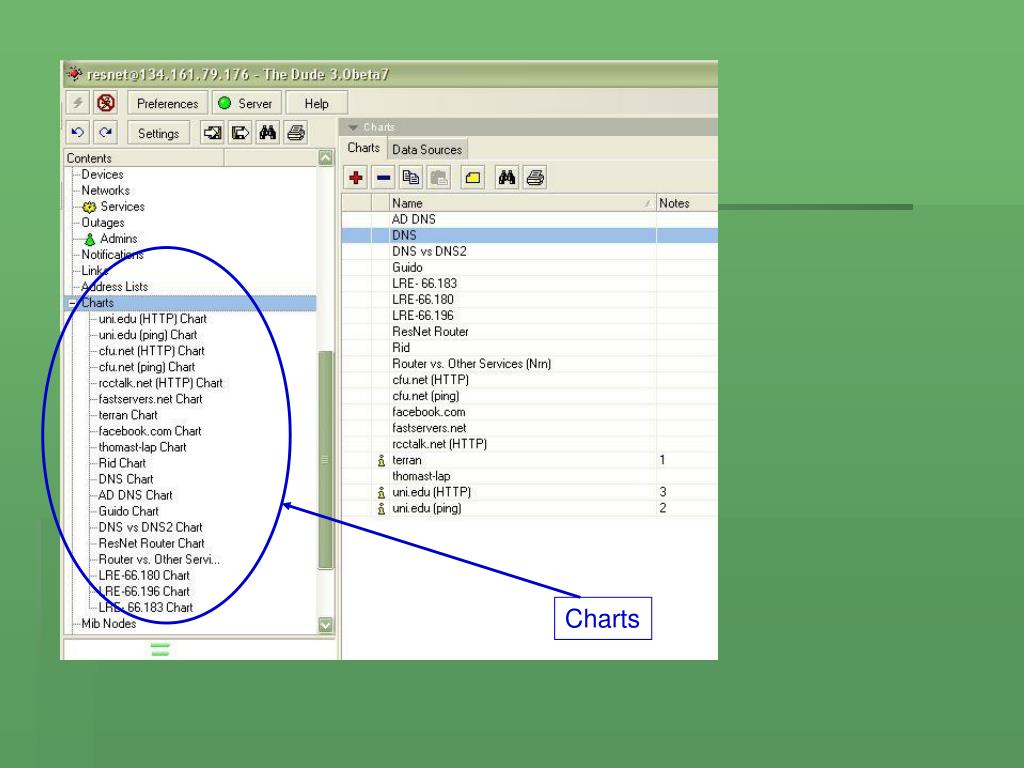This screenshot has width=1024, height=768.
Task: Click the green panel grip below Contents
Action: pyautogui.click(x=160, y=649)
